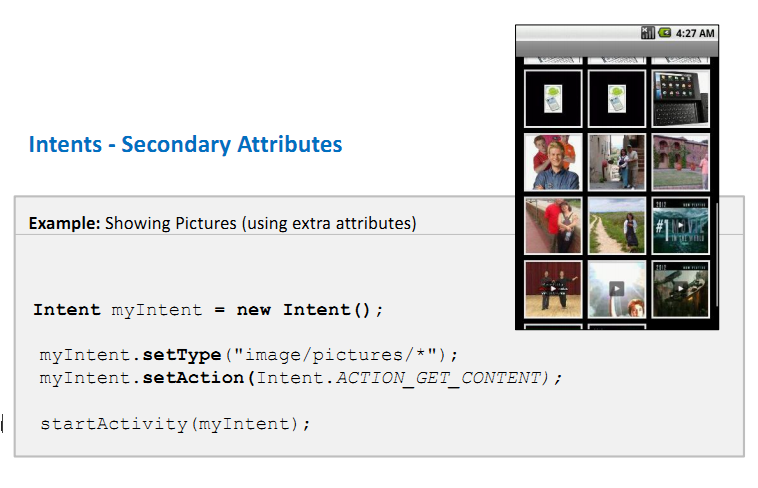
Task: Tap the battery icon in status bar
Action: pos(665,33)
